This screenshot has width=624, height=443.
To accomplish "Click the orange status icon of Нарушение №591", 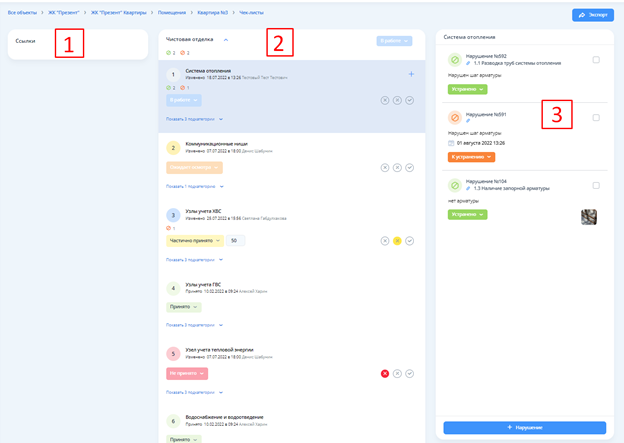I will coord(455,119).
